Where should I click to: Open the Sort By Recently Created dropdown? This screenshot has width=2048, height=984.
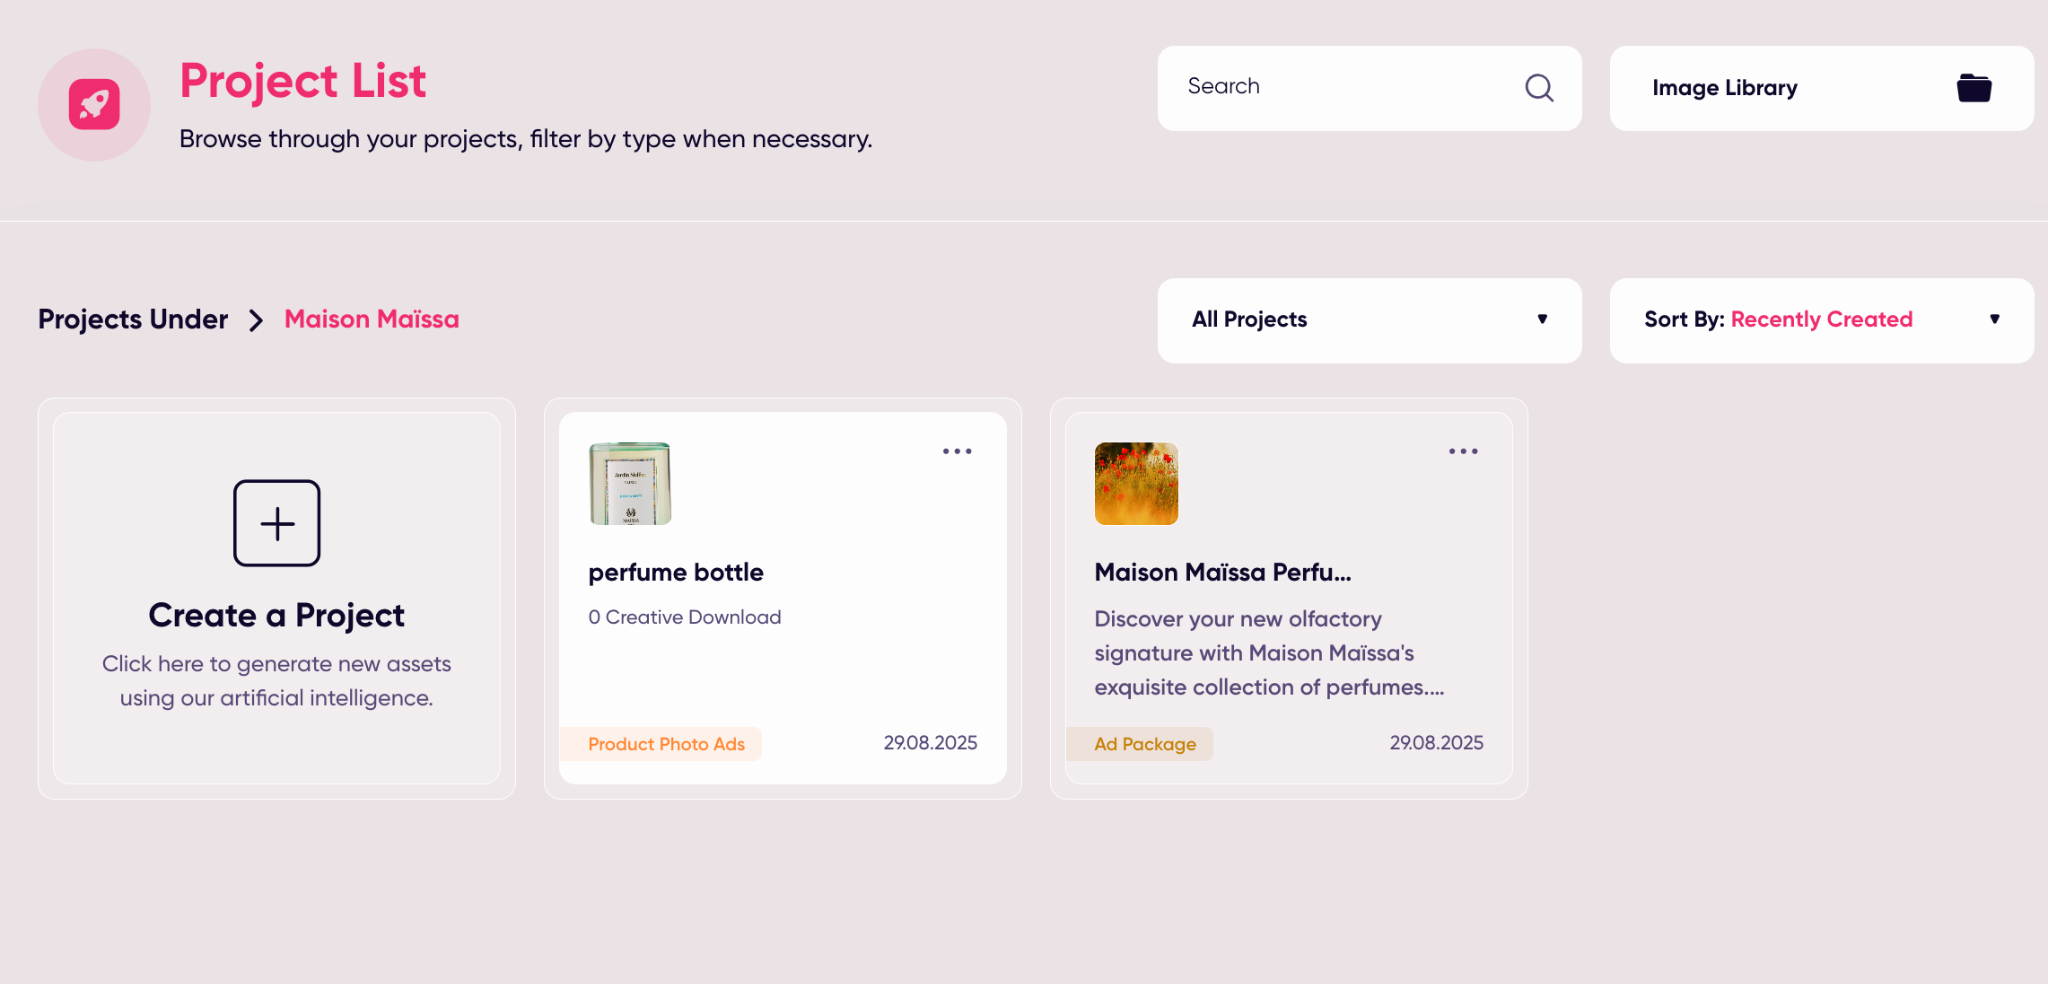coord(1821,320)
